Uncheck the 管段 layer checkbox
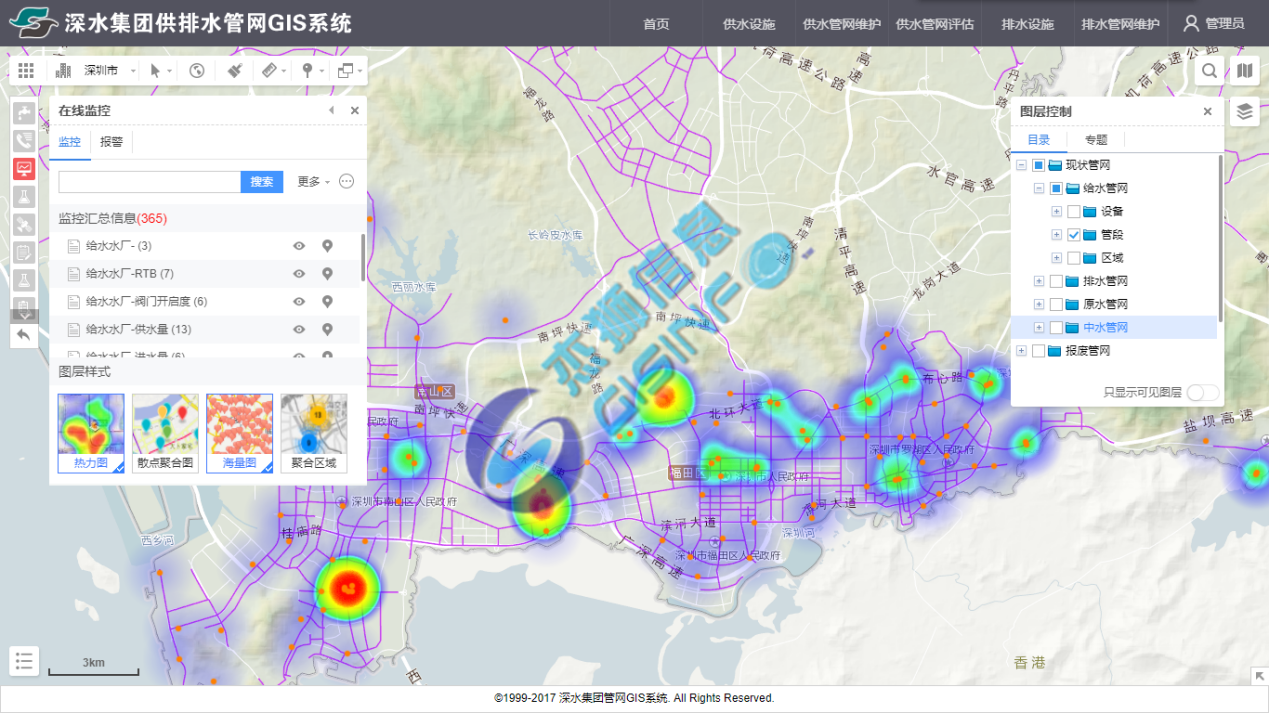 point(1074,235)
